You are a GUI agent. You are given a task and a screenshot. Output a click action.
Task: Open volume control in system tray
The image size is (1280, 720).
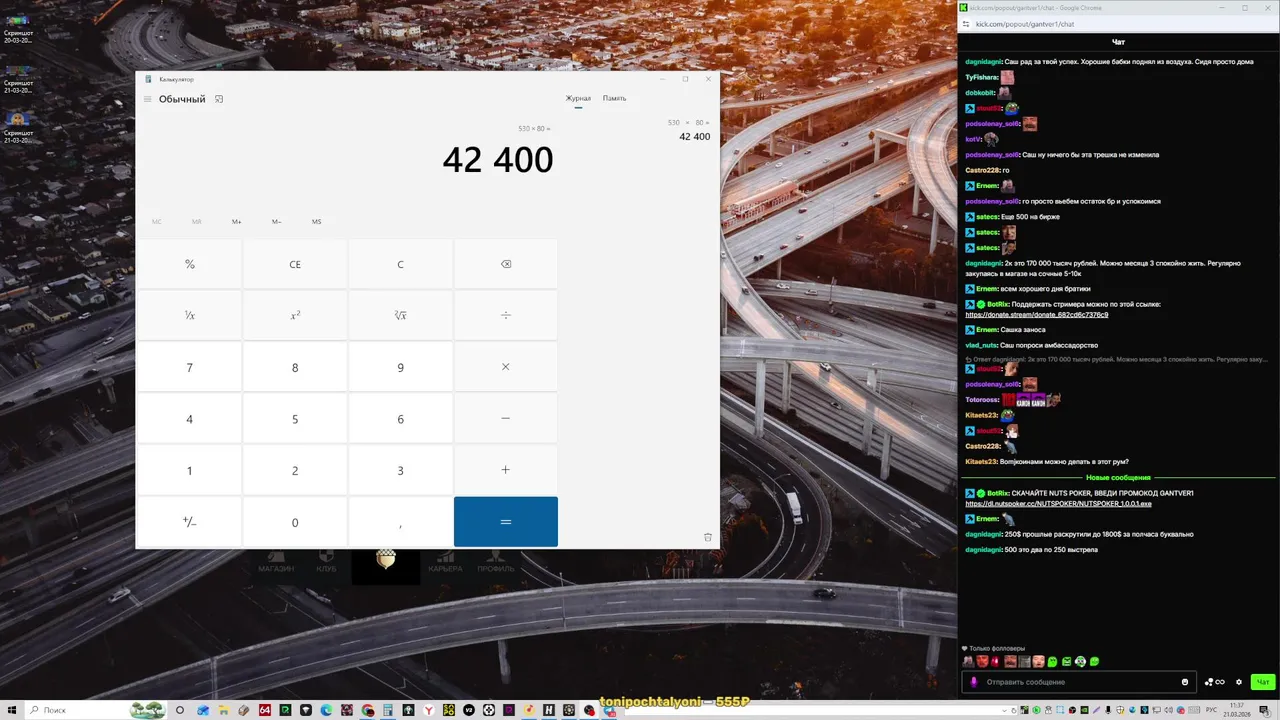click(1168, 710)
